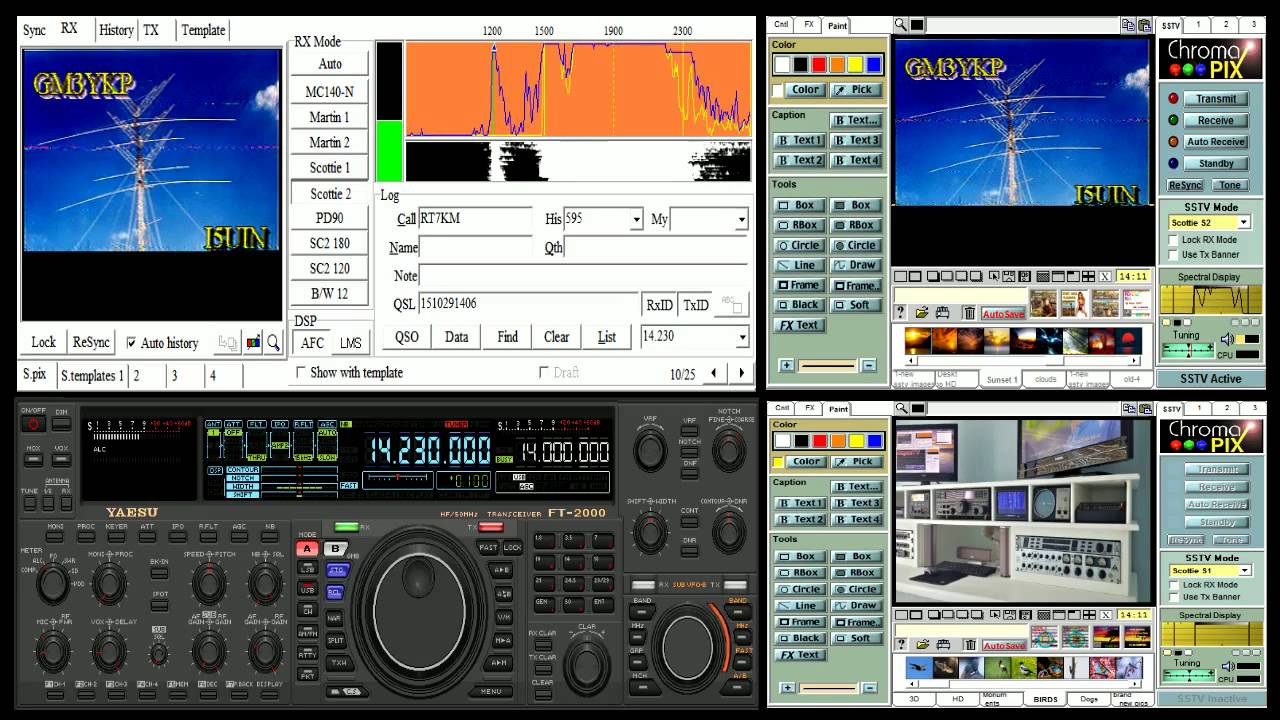Screen dimensions: 1280x720
Task: Toggle the LMS button in MMSSTV DSP group
Action: (x=350, y=342)
